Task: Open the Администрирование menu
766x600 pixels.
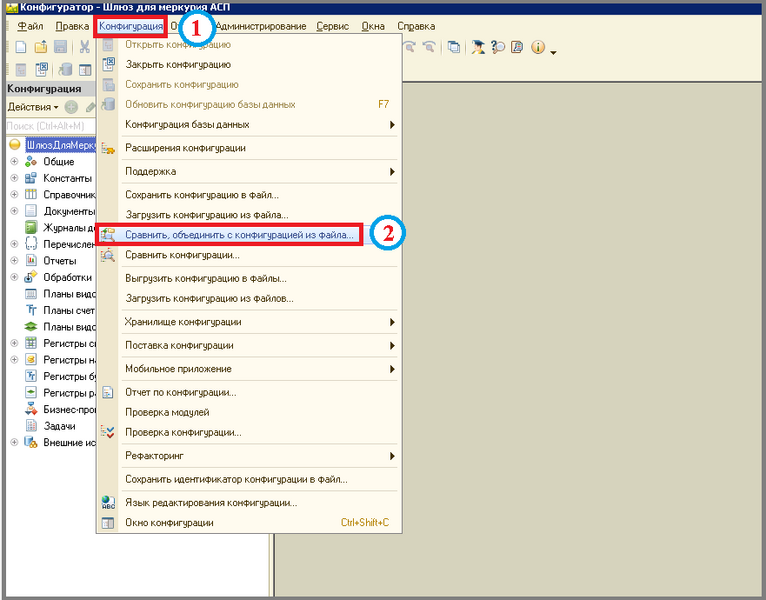Action: click(x=261, y=26)
